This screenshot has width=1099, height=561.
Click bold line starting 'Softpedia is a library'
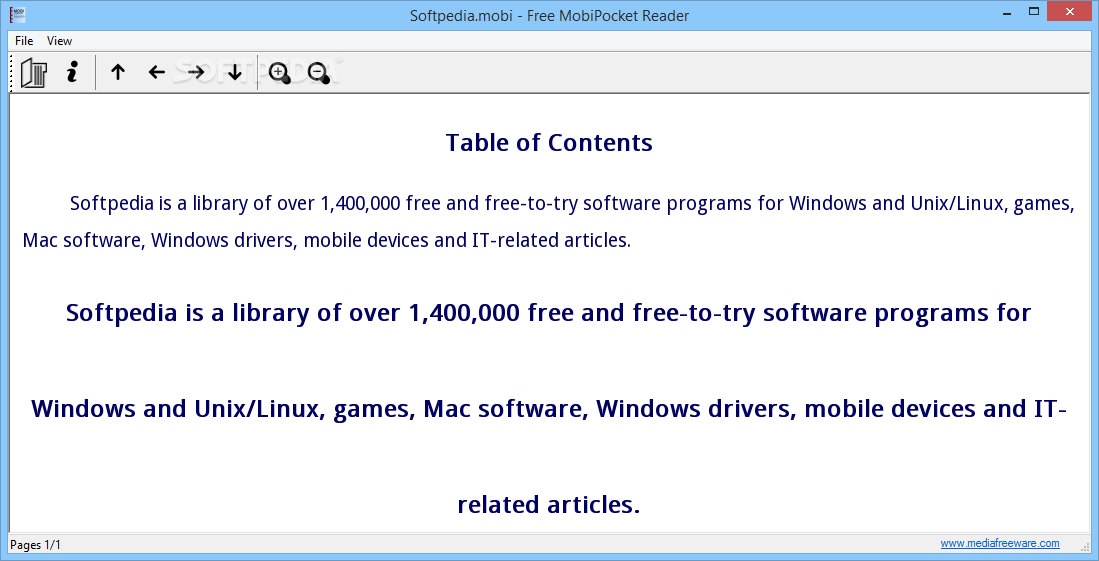(x=549, y=312)
